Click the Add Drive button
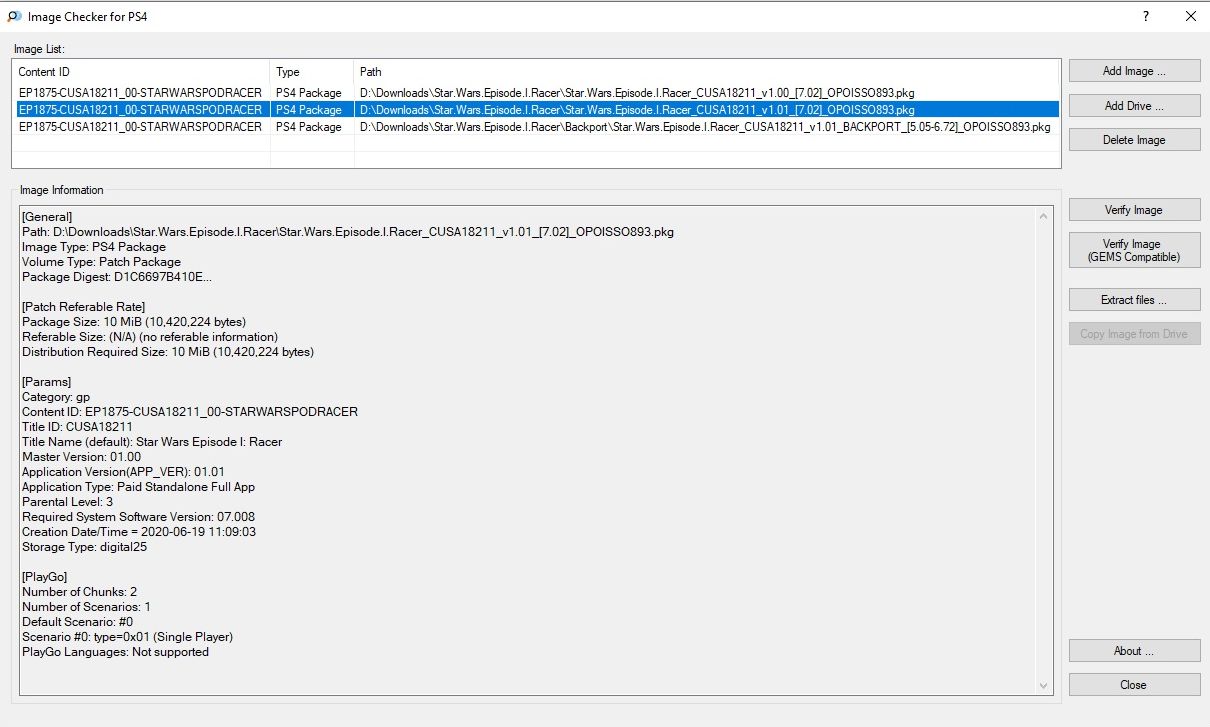Image resolution: width=1210 pixels, height=727 pixels. click(1134, 106)
